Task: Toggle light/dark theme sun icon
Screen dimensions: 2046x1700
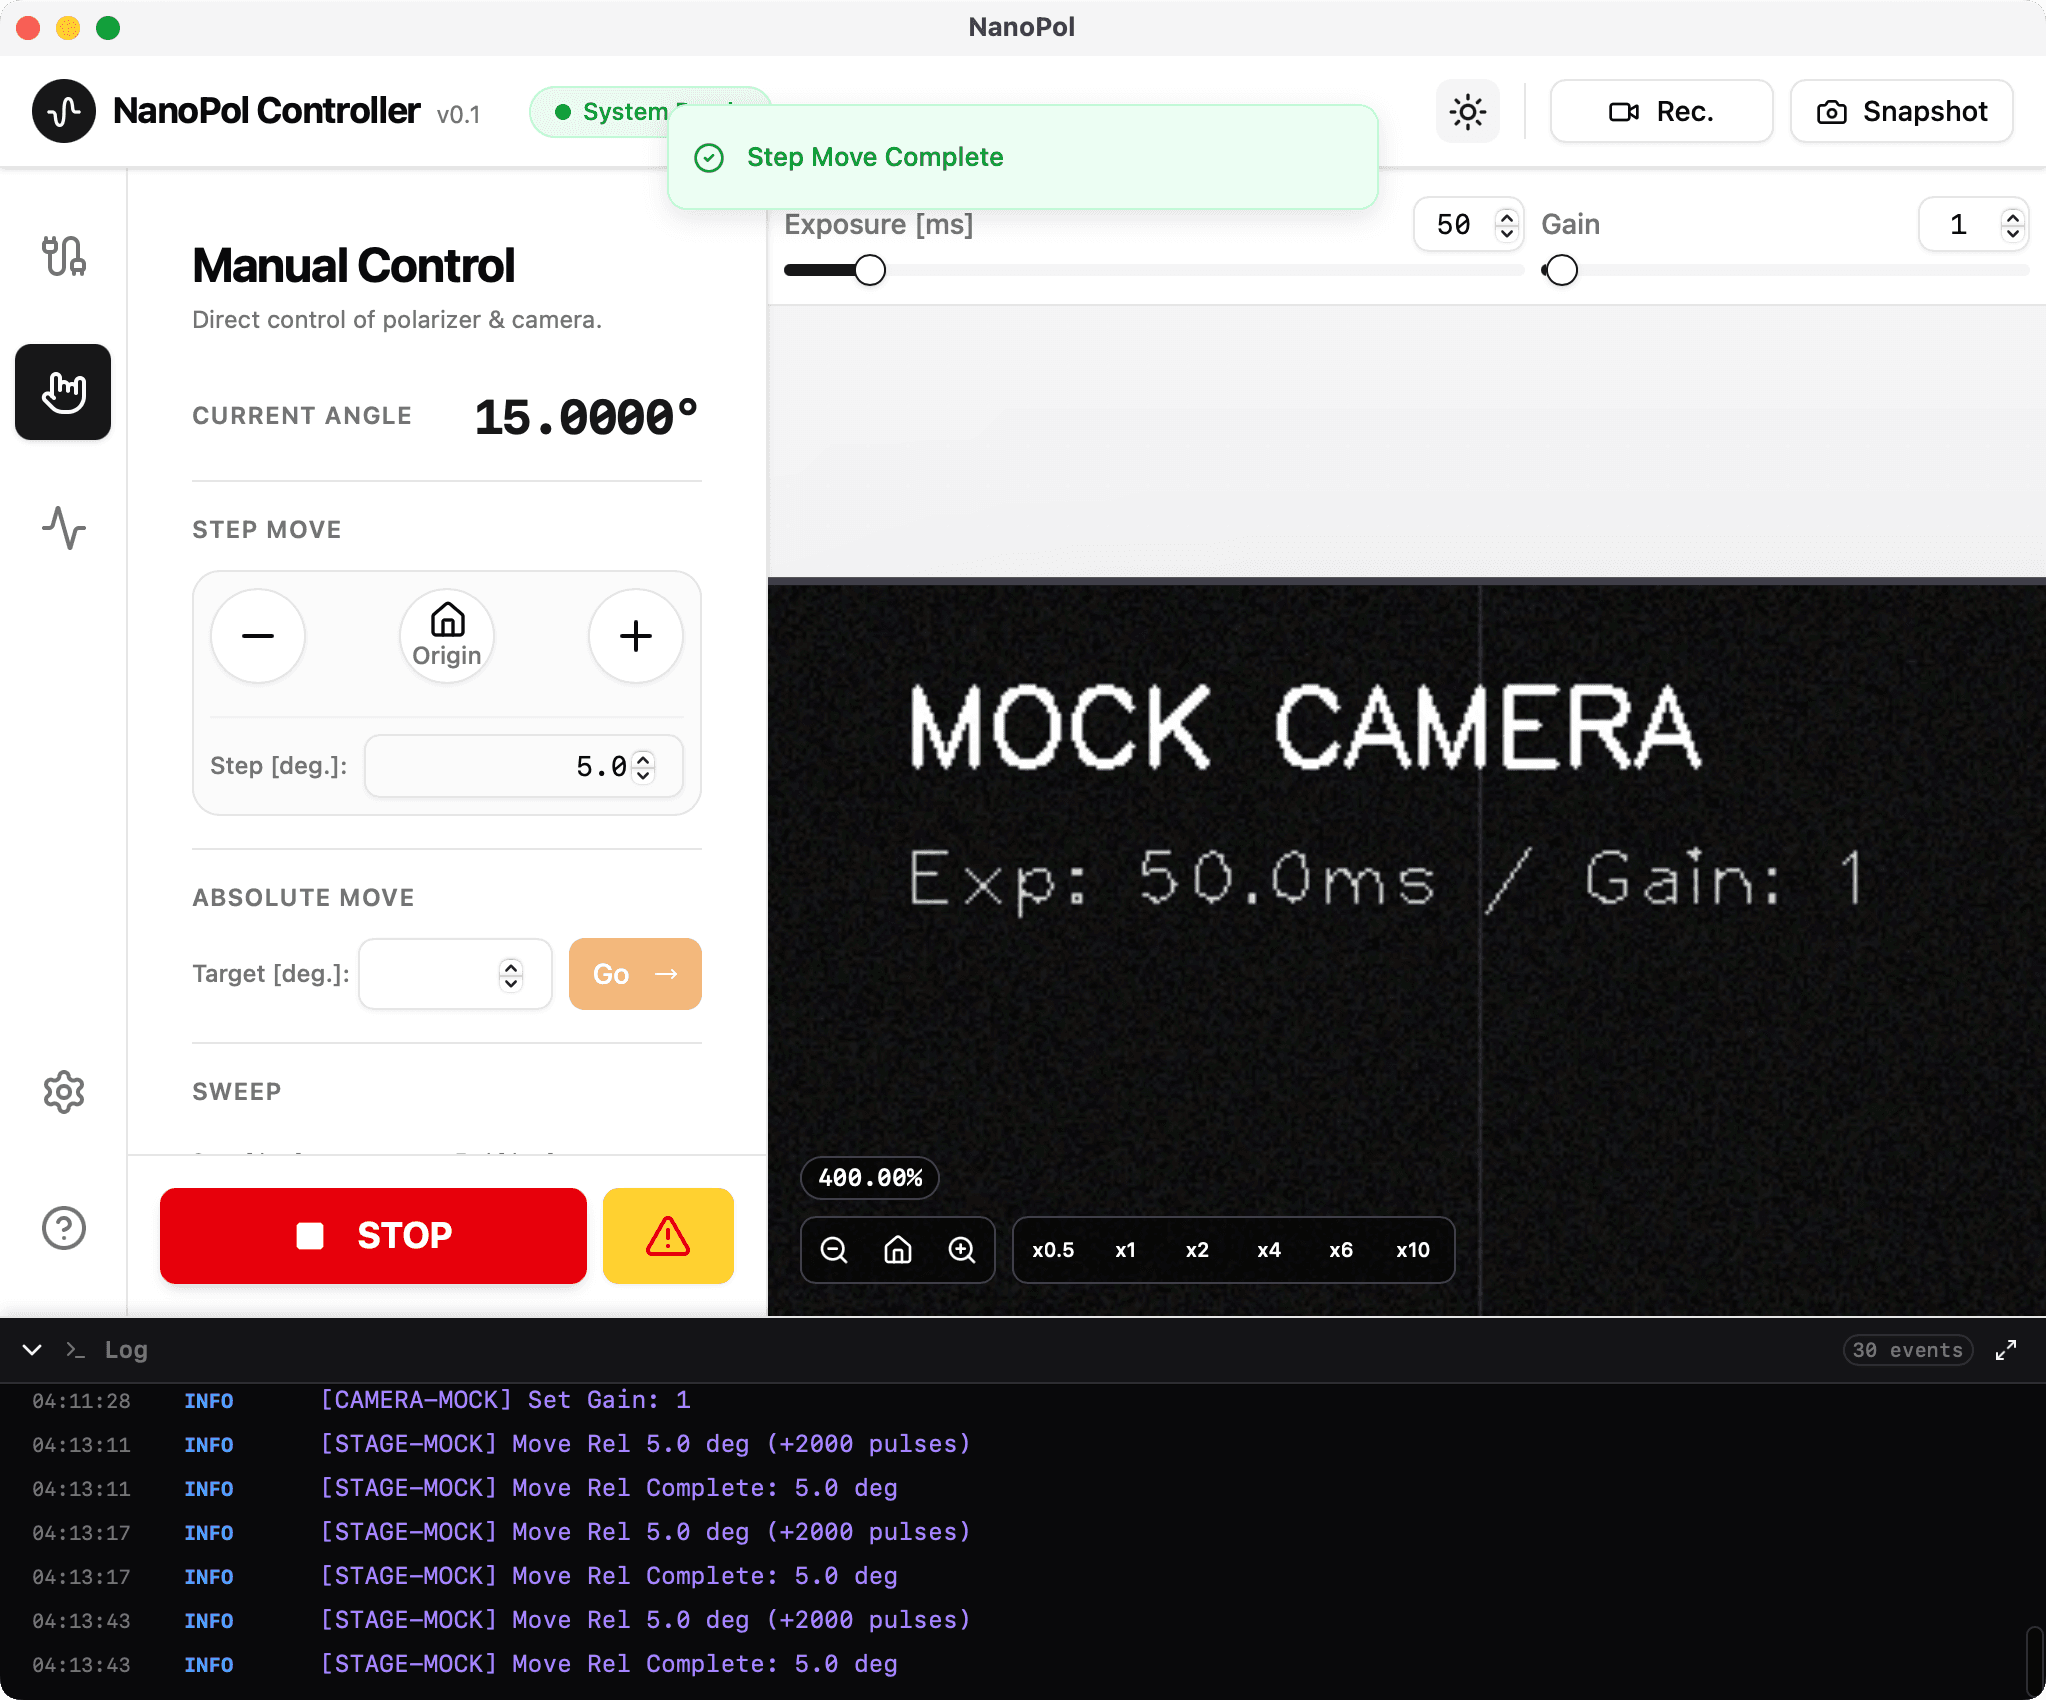Action: pos(1467,111)
